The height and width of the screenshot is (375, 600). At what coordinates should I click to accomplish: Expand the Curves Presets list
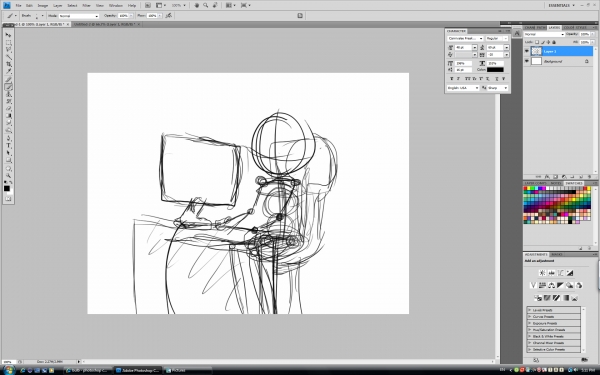coord(554,316)
